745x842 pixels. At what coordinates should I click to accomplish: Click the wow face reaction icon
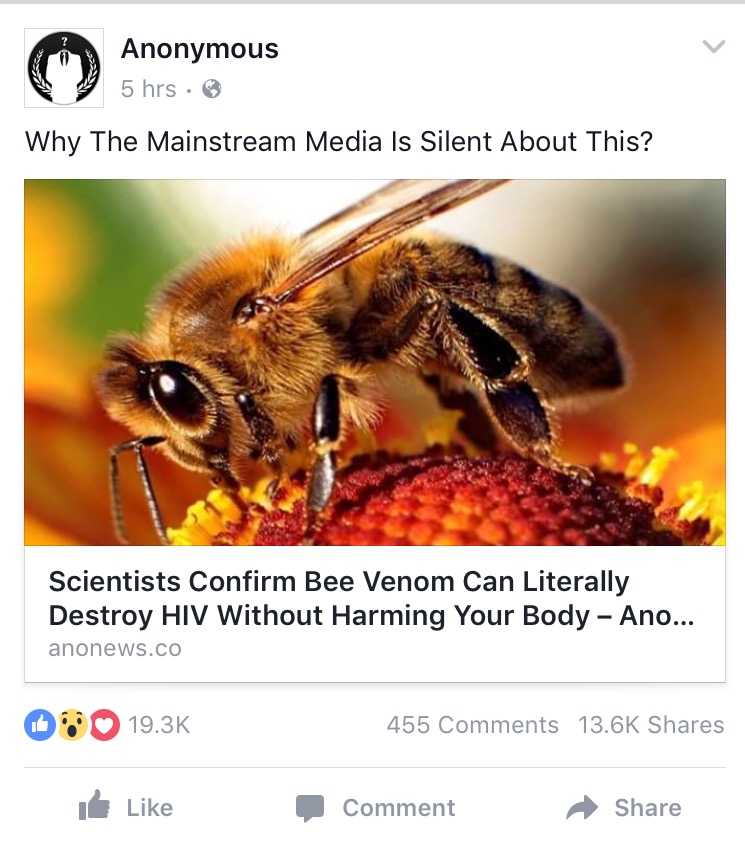click(73, 725)
